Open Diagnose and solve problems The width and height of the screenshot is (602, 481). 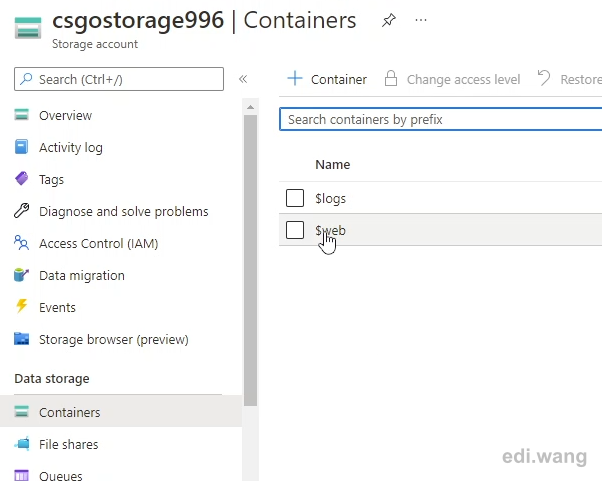(x=124, y=212)
